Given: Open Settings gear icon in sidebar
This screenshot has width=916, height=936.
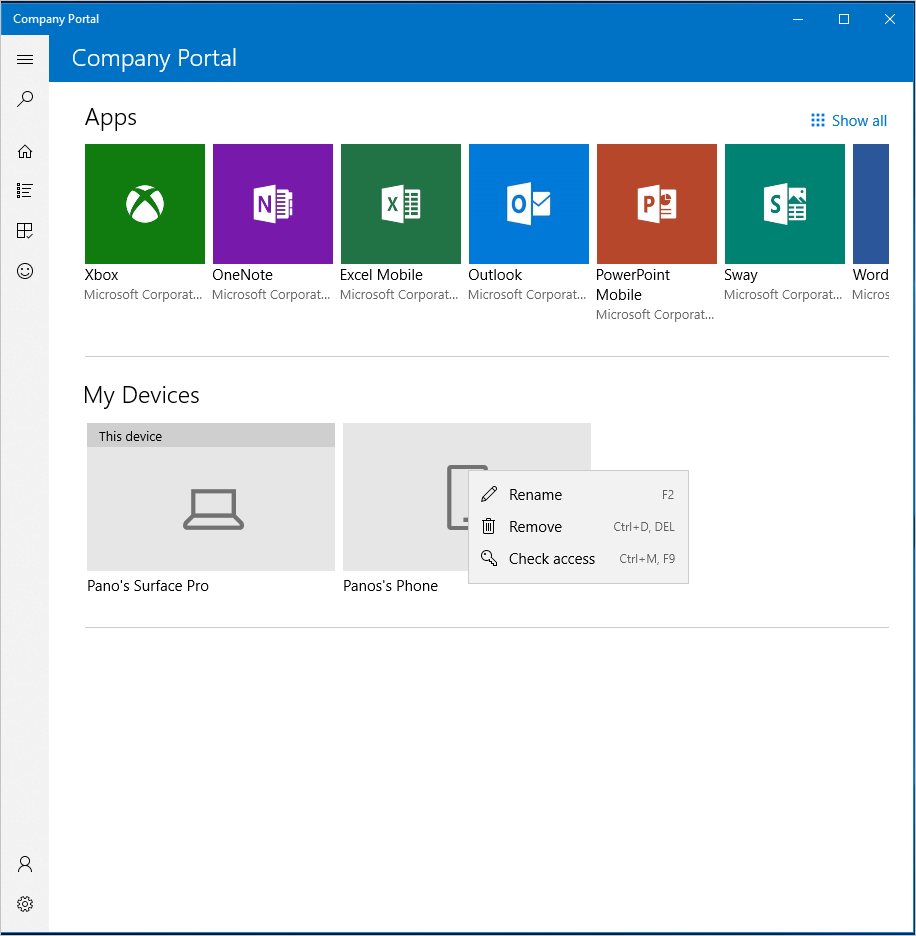Looking at the screenshot, I should [x=24, y=904].
